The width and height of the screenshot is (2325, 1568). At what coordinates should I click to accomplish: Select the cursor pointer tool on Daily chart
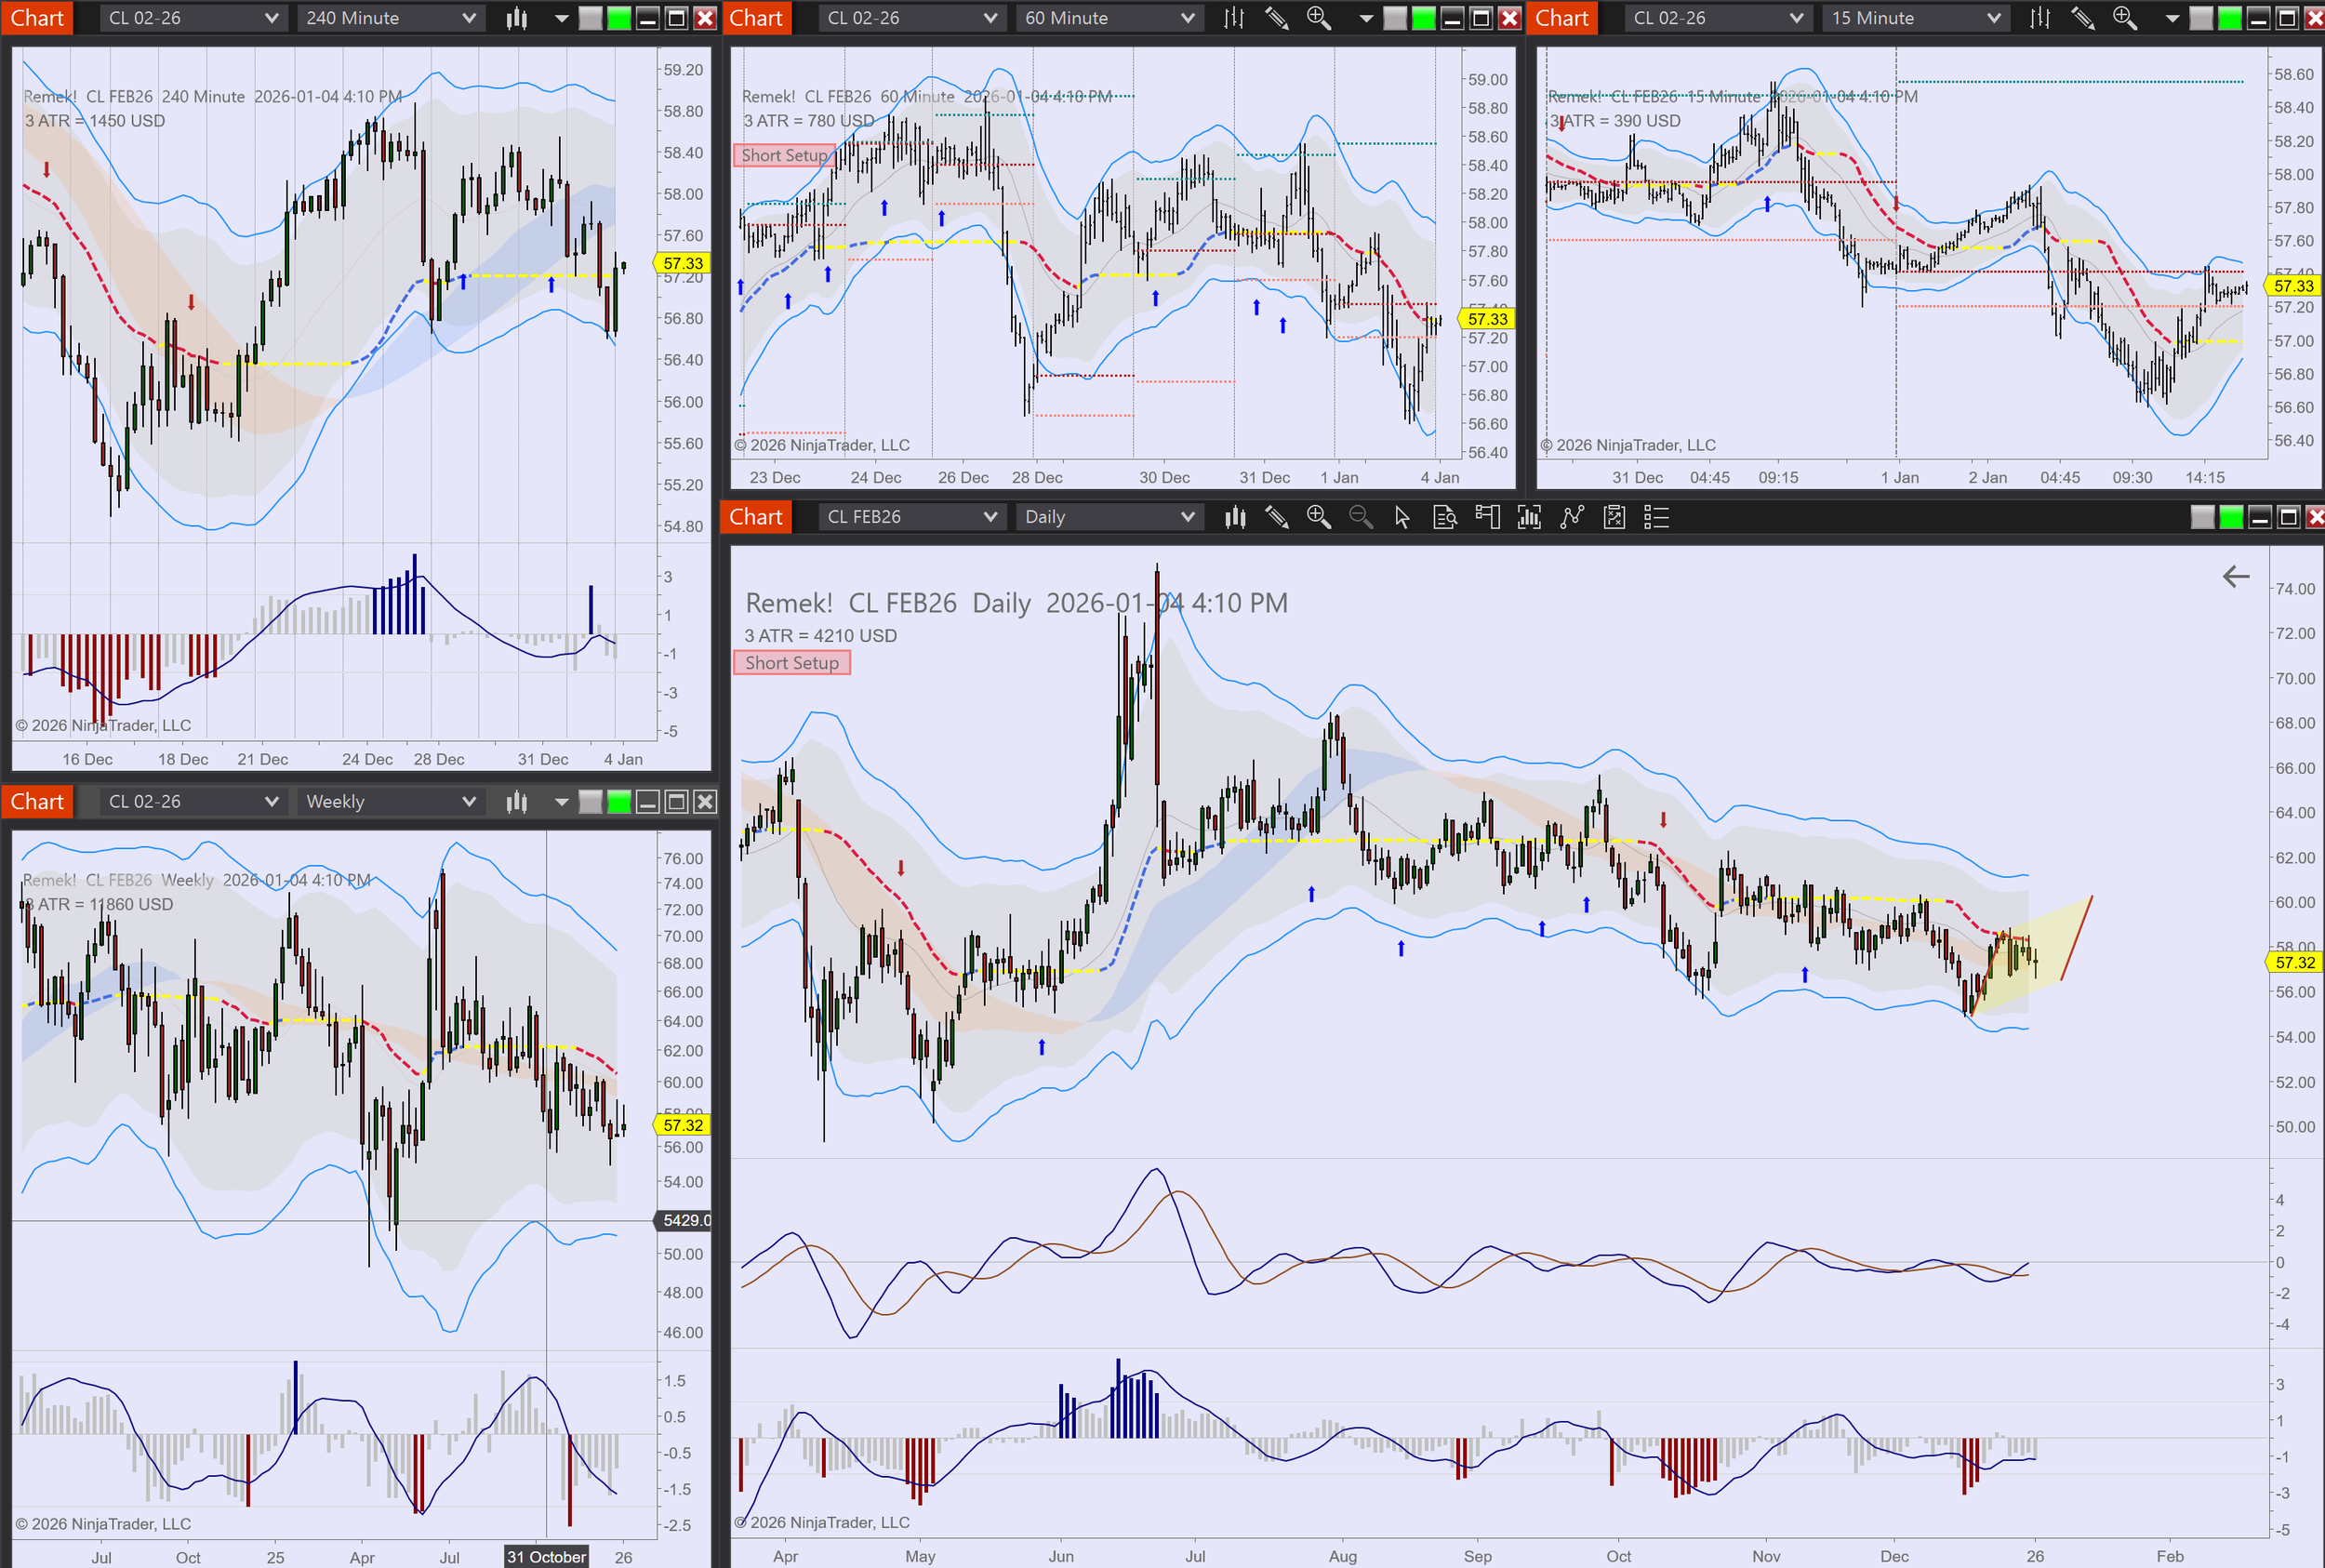point(1402,517)
